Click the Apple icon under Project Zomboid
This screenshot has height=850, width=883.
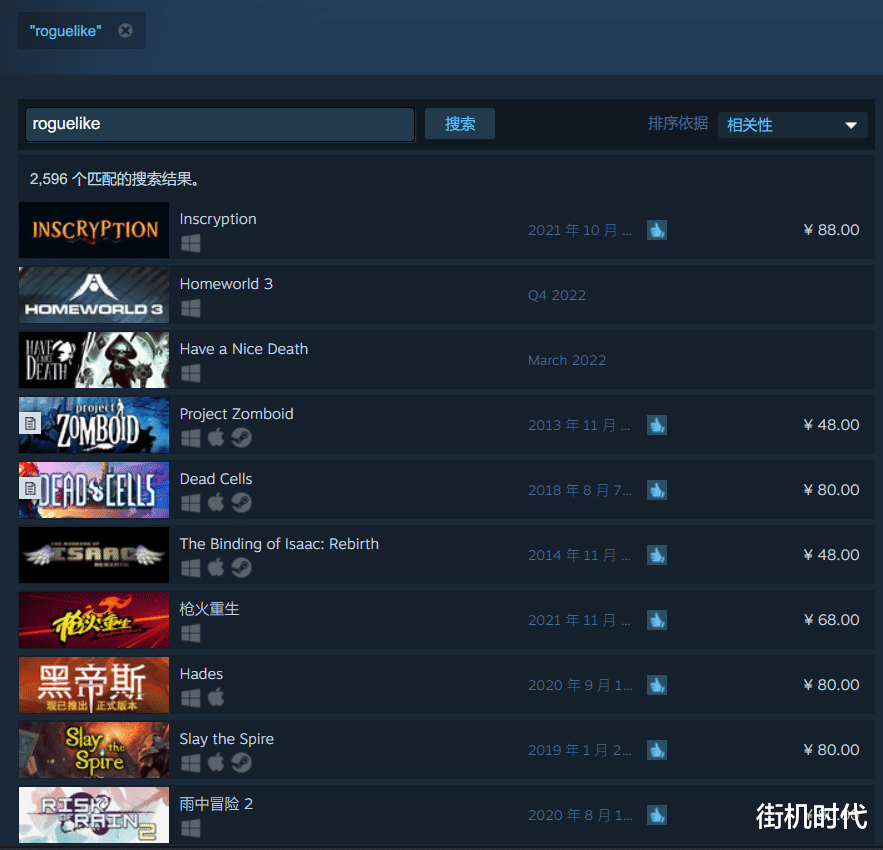(x=216, y=437)
